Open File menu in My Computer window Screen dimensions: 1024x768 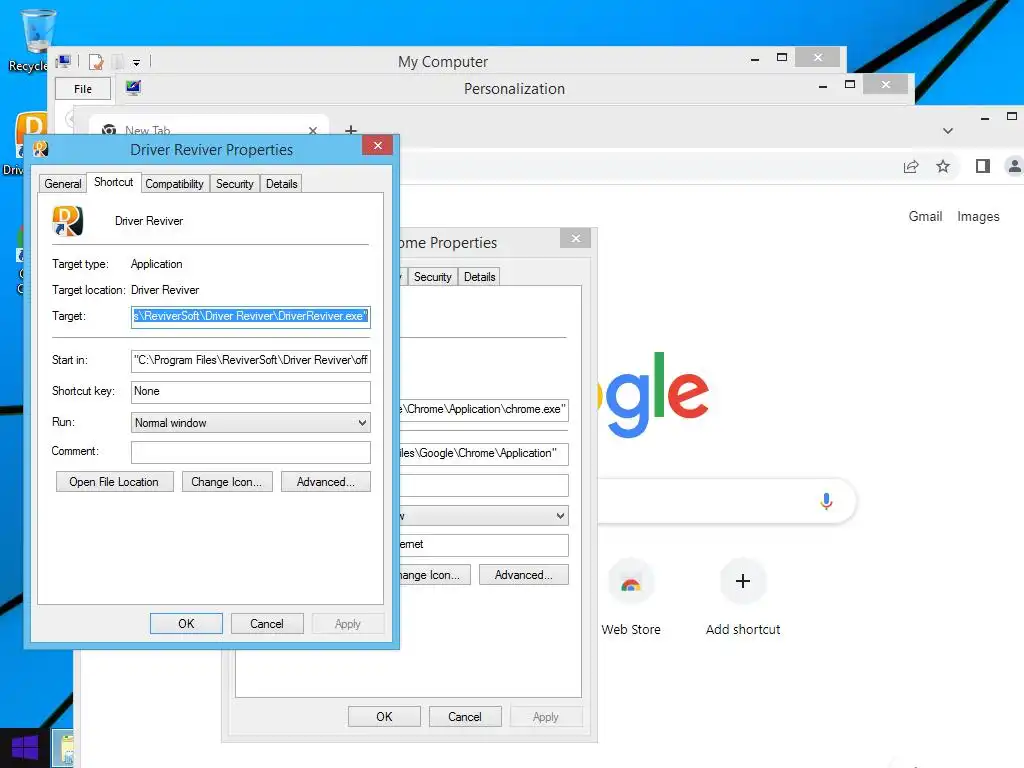(82, 89)
